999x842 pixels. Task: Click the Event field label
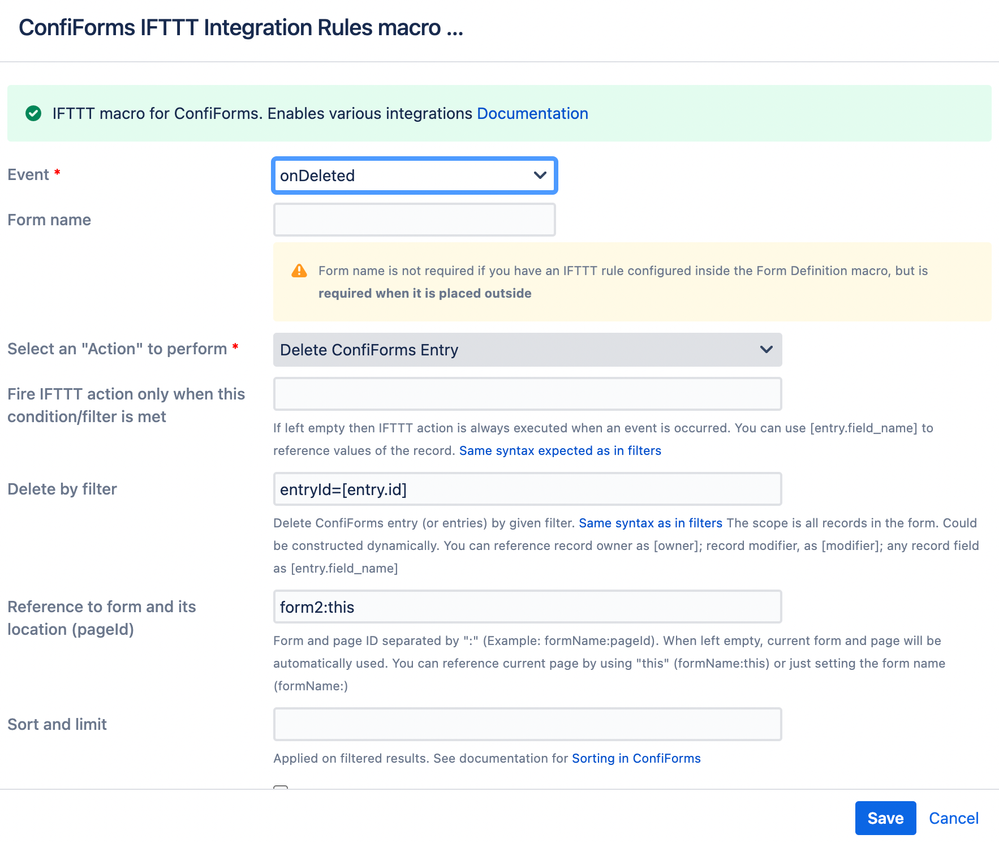coord(28,175)
